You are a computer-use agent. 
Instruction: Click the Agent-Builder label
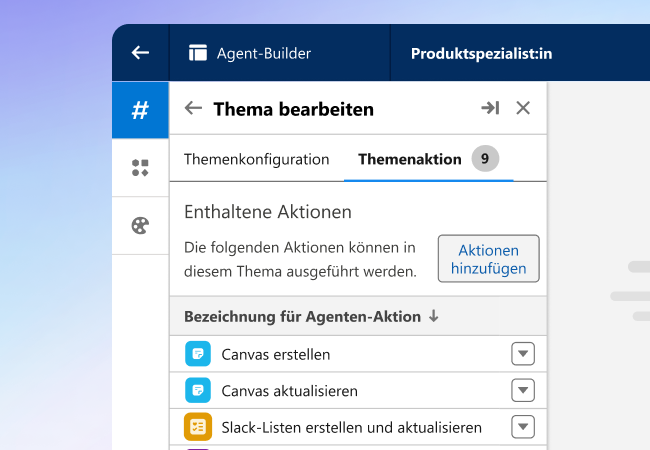pos(264,53)
